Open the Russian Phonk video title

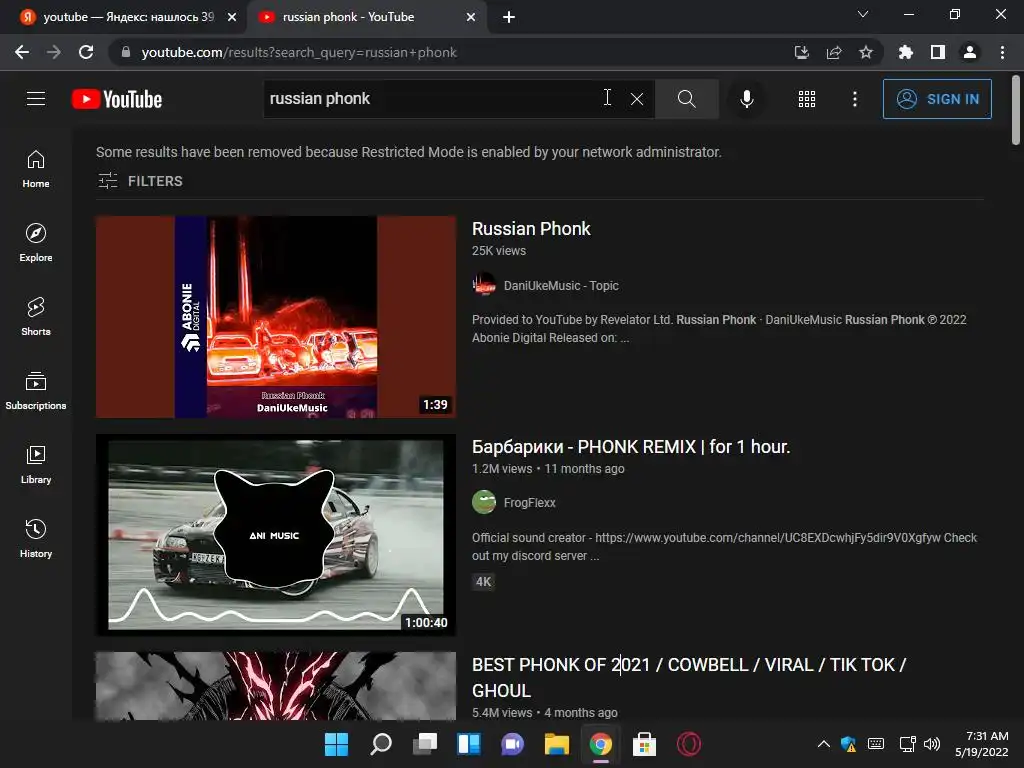[x=531, y=229]
